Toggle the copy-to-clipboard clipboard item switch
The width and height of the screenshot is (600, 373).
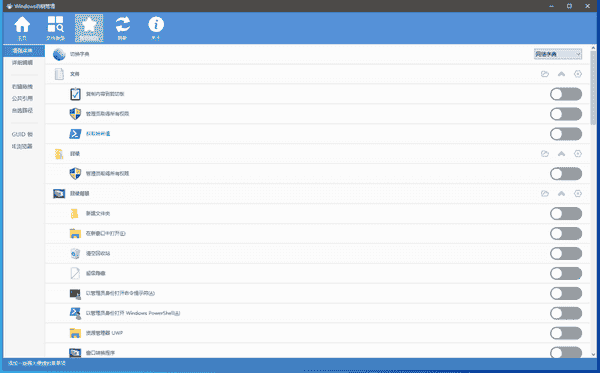(x=566, y=94)
